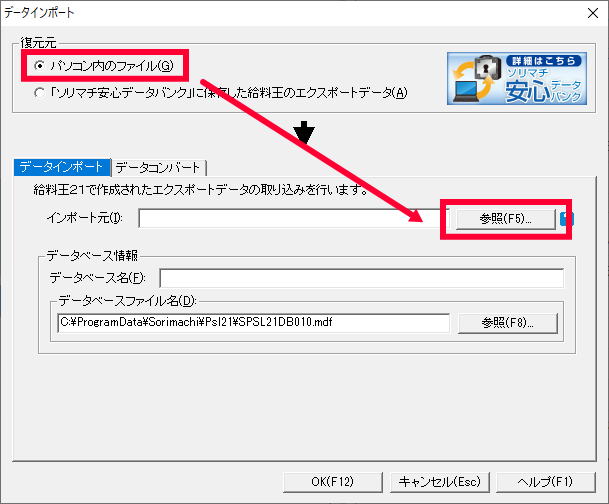Click the データインポート title bar text
The image size is (609, 504).
click(40, 12)
